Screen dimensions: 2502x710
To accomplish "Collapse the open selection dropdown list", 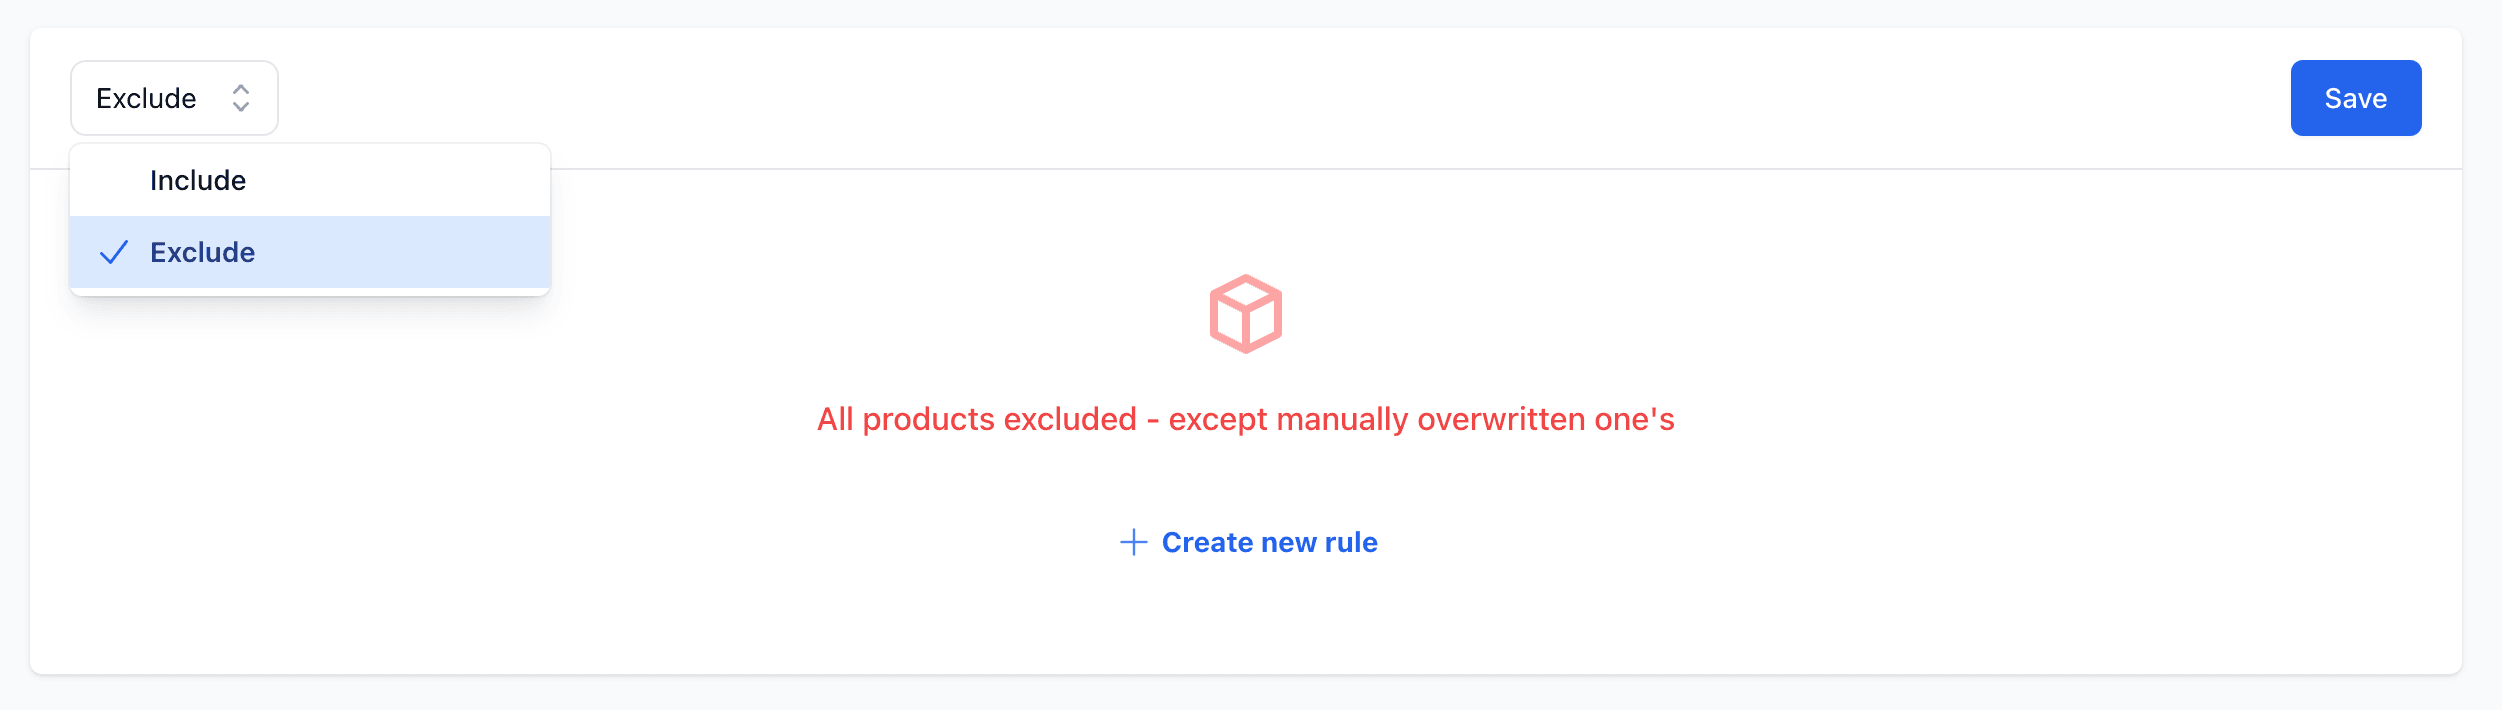I will [174, 97].
